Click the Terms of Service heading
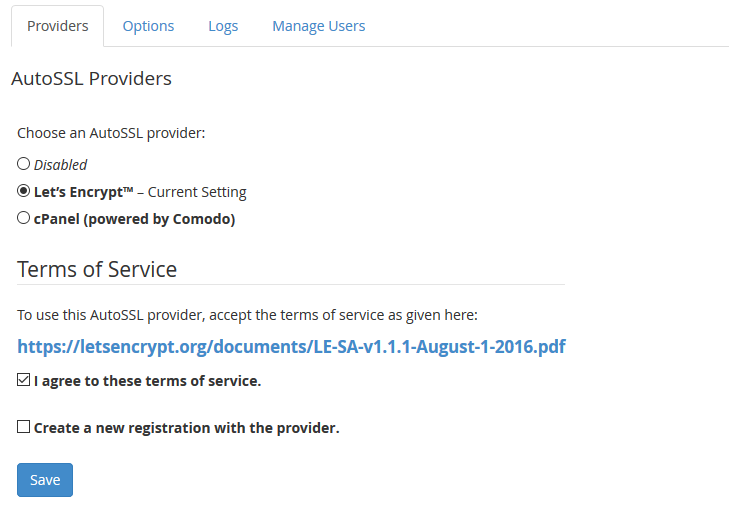Image resolution: width=729 pixels, height=514 pixels. coord(97,269)
